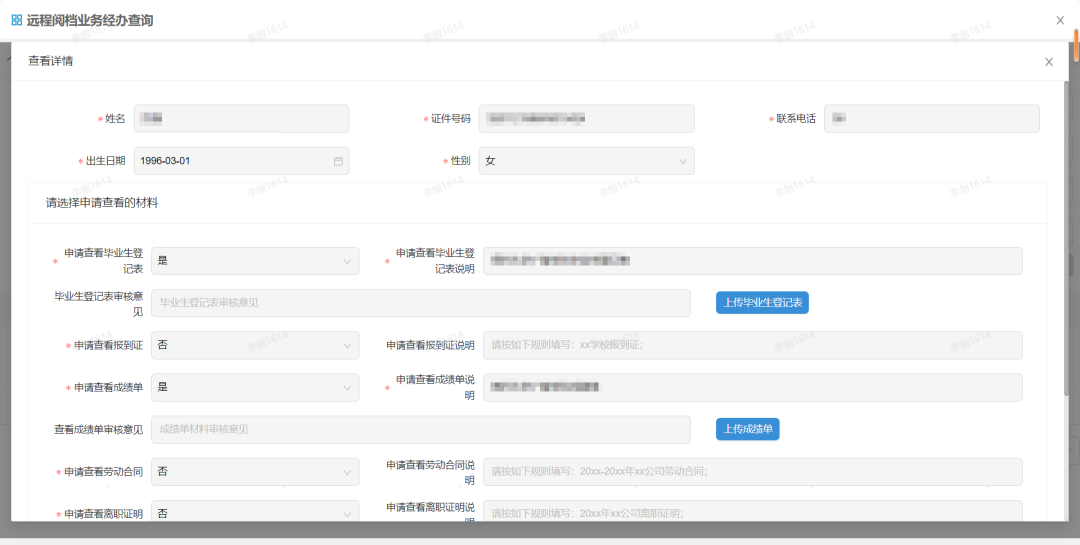
Task: Click the 查看详情 dialog title
Action: [50, 61]
